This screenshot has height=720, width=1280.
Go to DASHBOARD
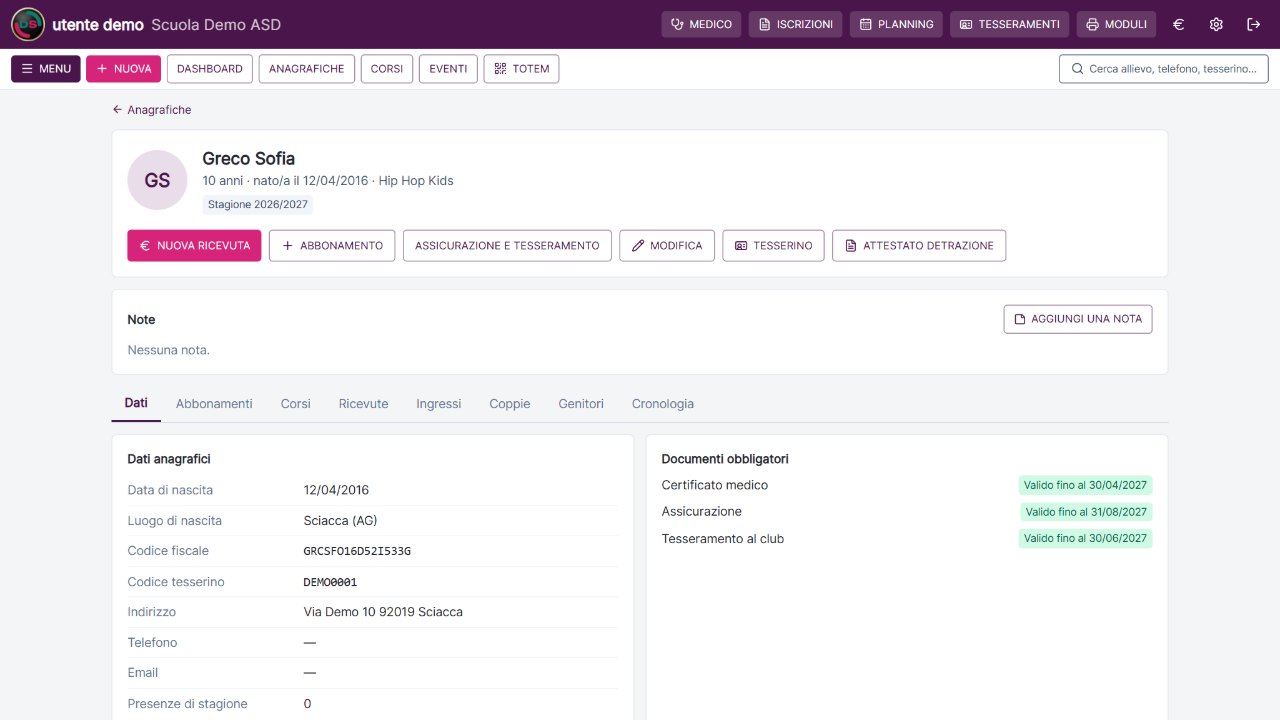[x=210, y=69]
